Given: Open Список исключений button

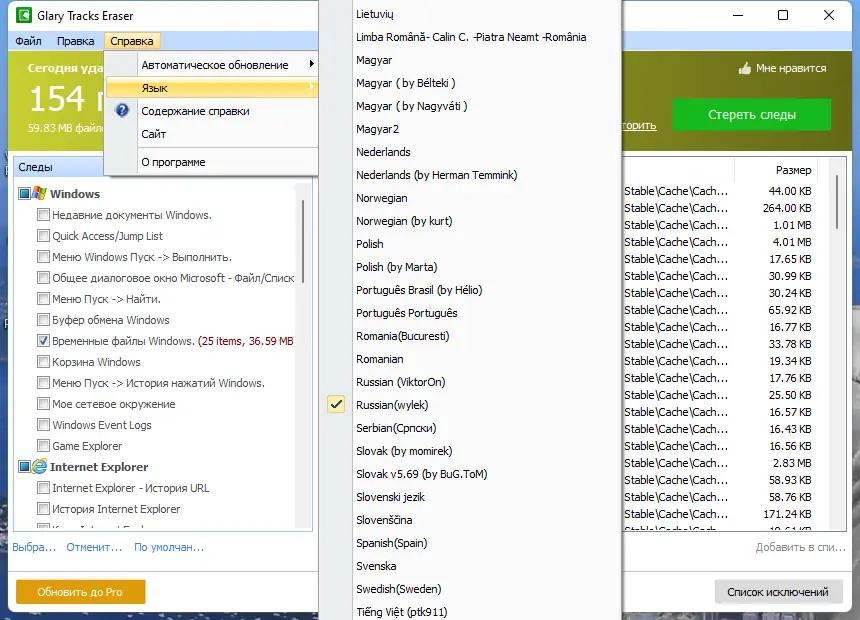Looking at the screenshot, I should point(778,591).
